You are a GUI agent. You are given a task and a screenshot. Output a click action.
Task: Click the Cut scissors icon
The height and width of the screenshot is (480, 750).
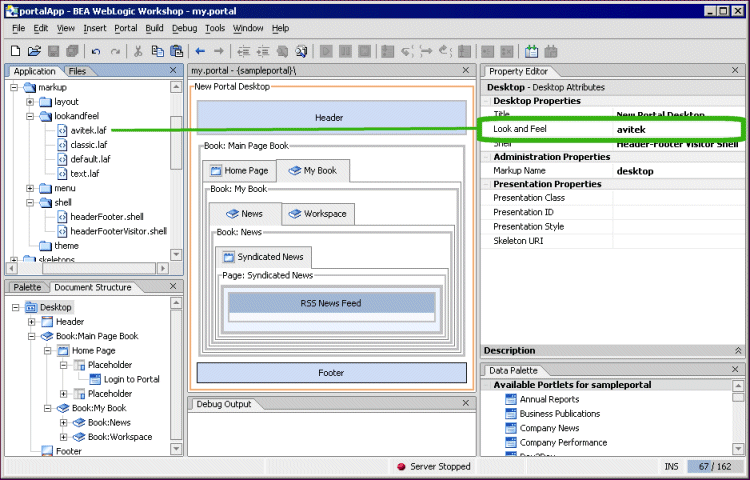point(138,51)
